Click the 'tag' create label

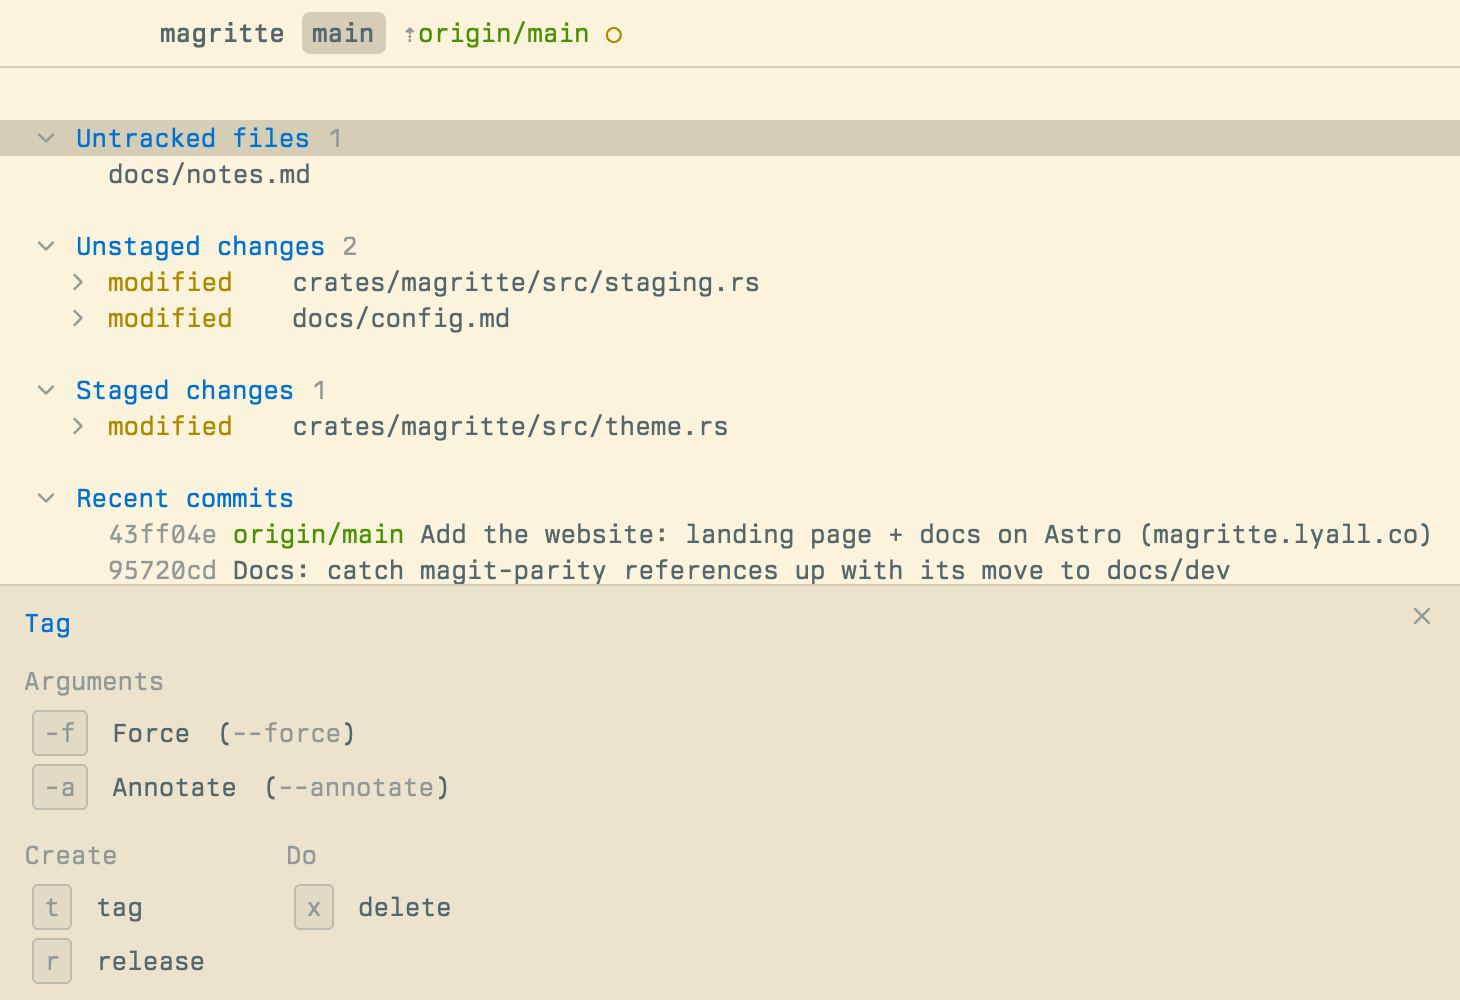pos(120,907)
